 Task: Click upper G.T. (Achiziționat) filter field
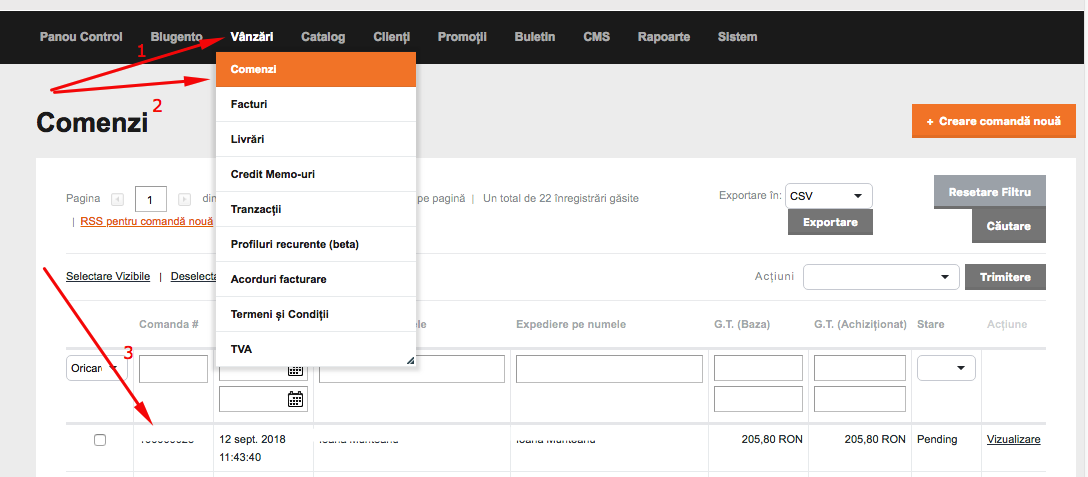pos(860,368)
